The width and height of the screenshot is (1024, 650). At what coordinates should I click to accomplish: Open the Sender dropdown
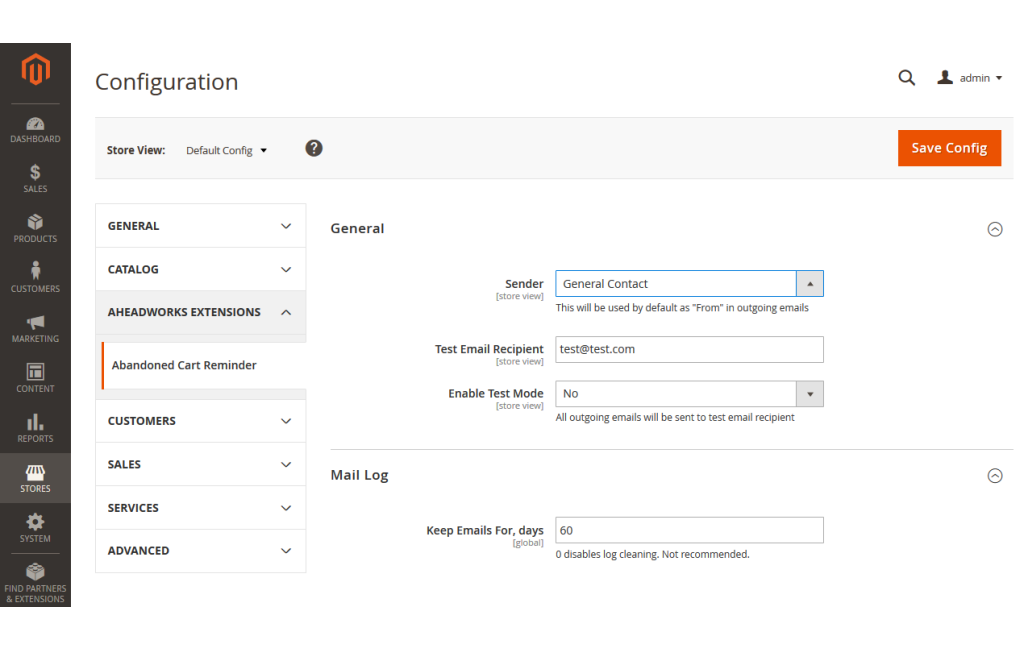[x=690, y=284]
